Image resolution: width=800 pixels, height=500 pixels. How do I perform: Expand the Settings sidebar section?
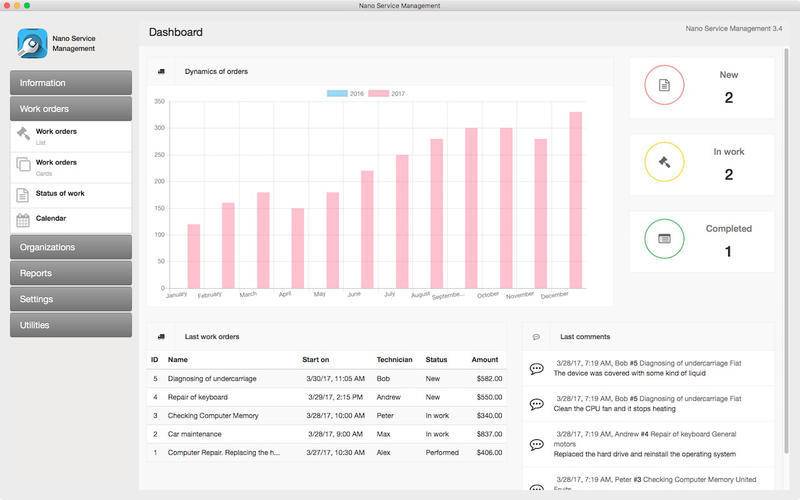tap(71, 299)
